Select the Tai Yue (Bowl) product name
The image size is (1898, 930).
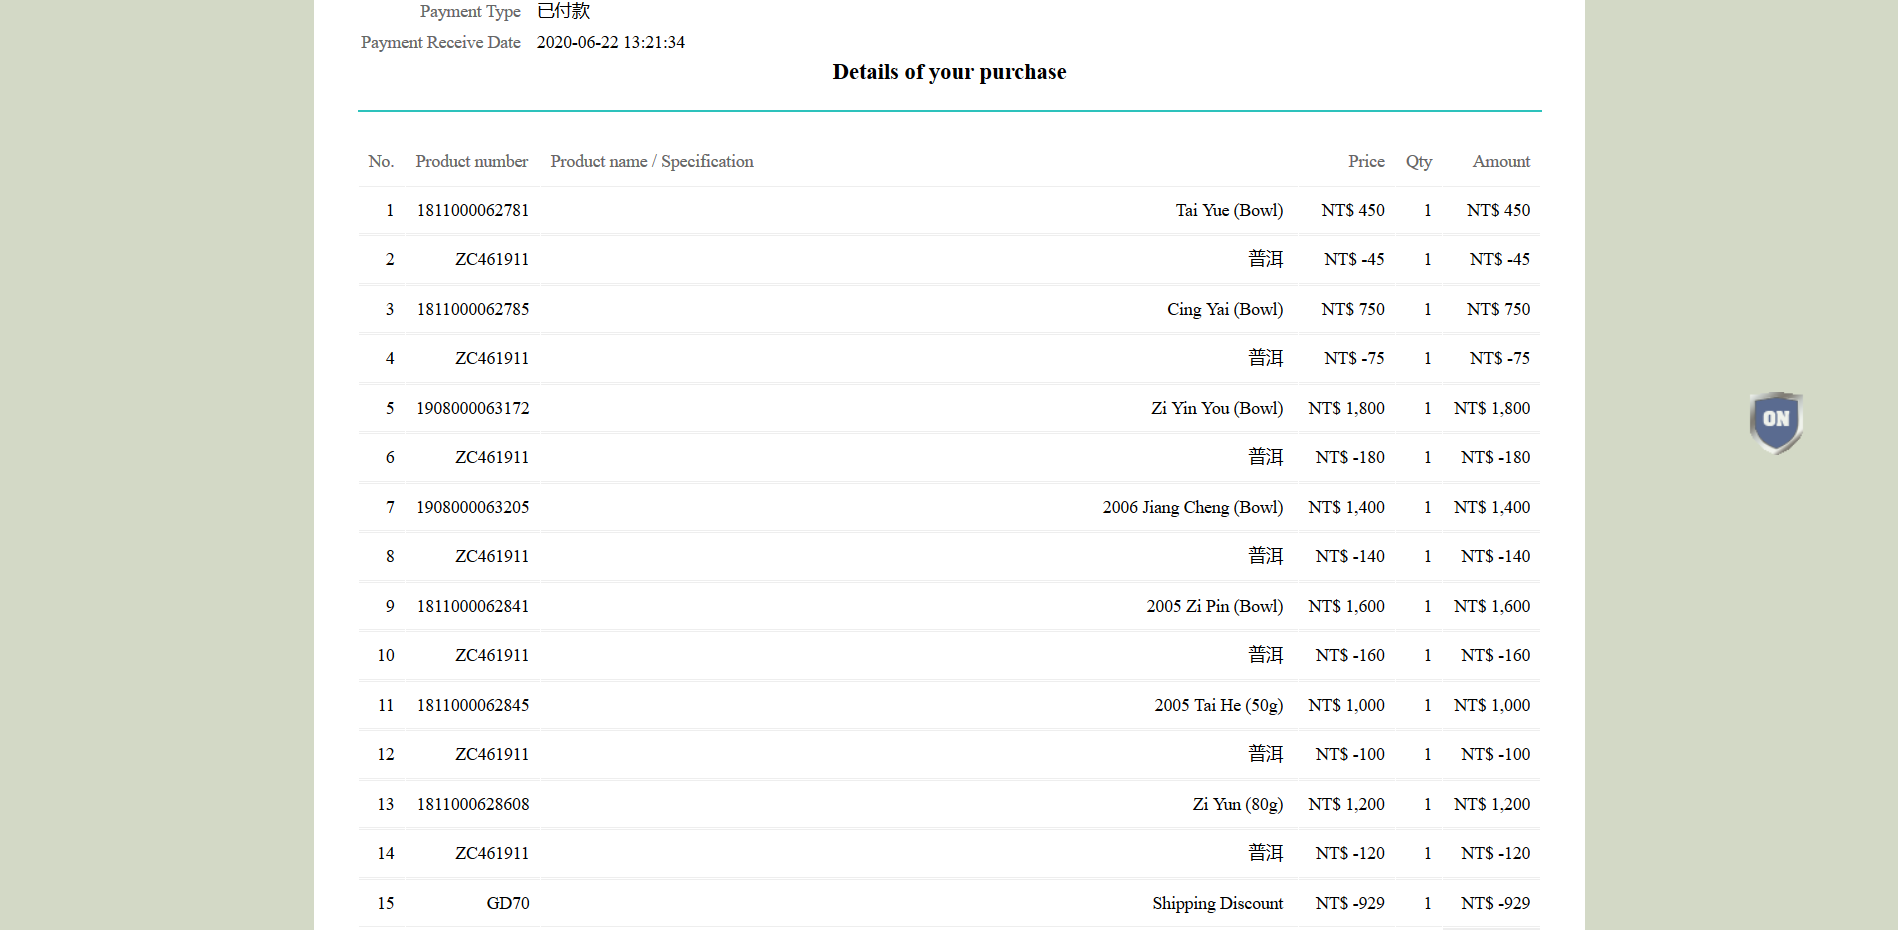(1229, 211)
